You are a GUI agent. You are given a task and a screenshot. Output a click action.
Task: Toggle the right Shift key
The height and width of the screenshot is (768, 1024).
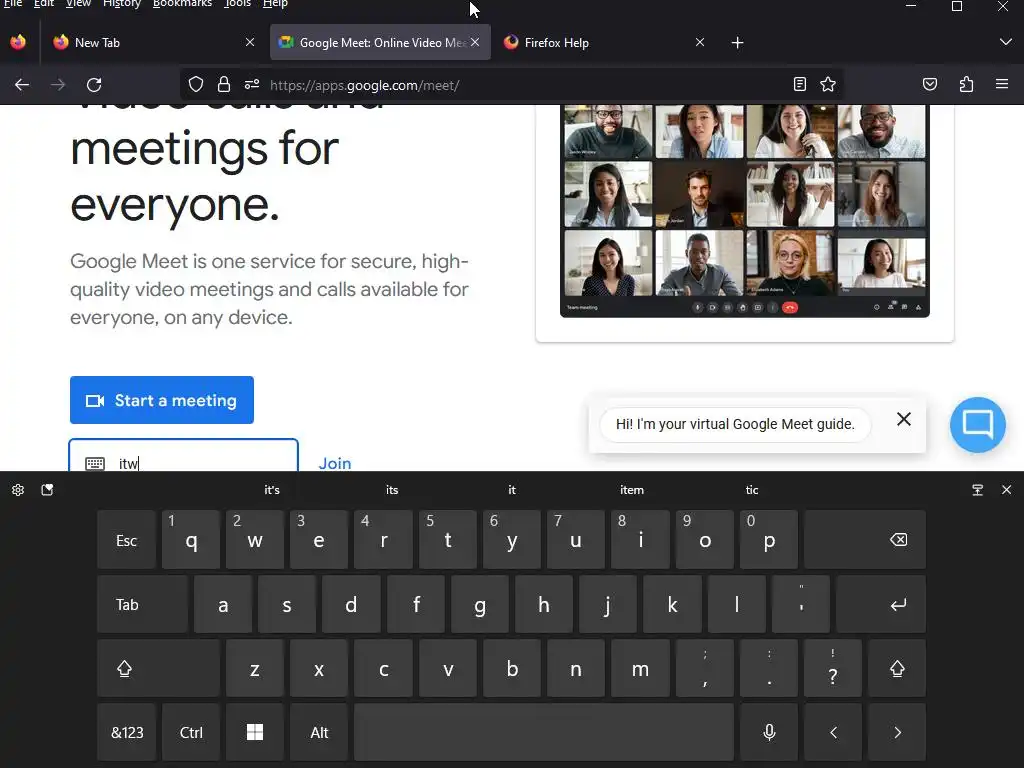(x=897, y=669)
